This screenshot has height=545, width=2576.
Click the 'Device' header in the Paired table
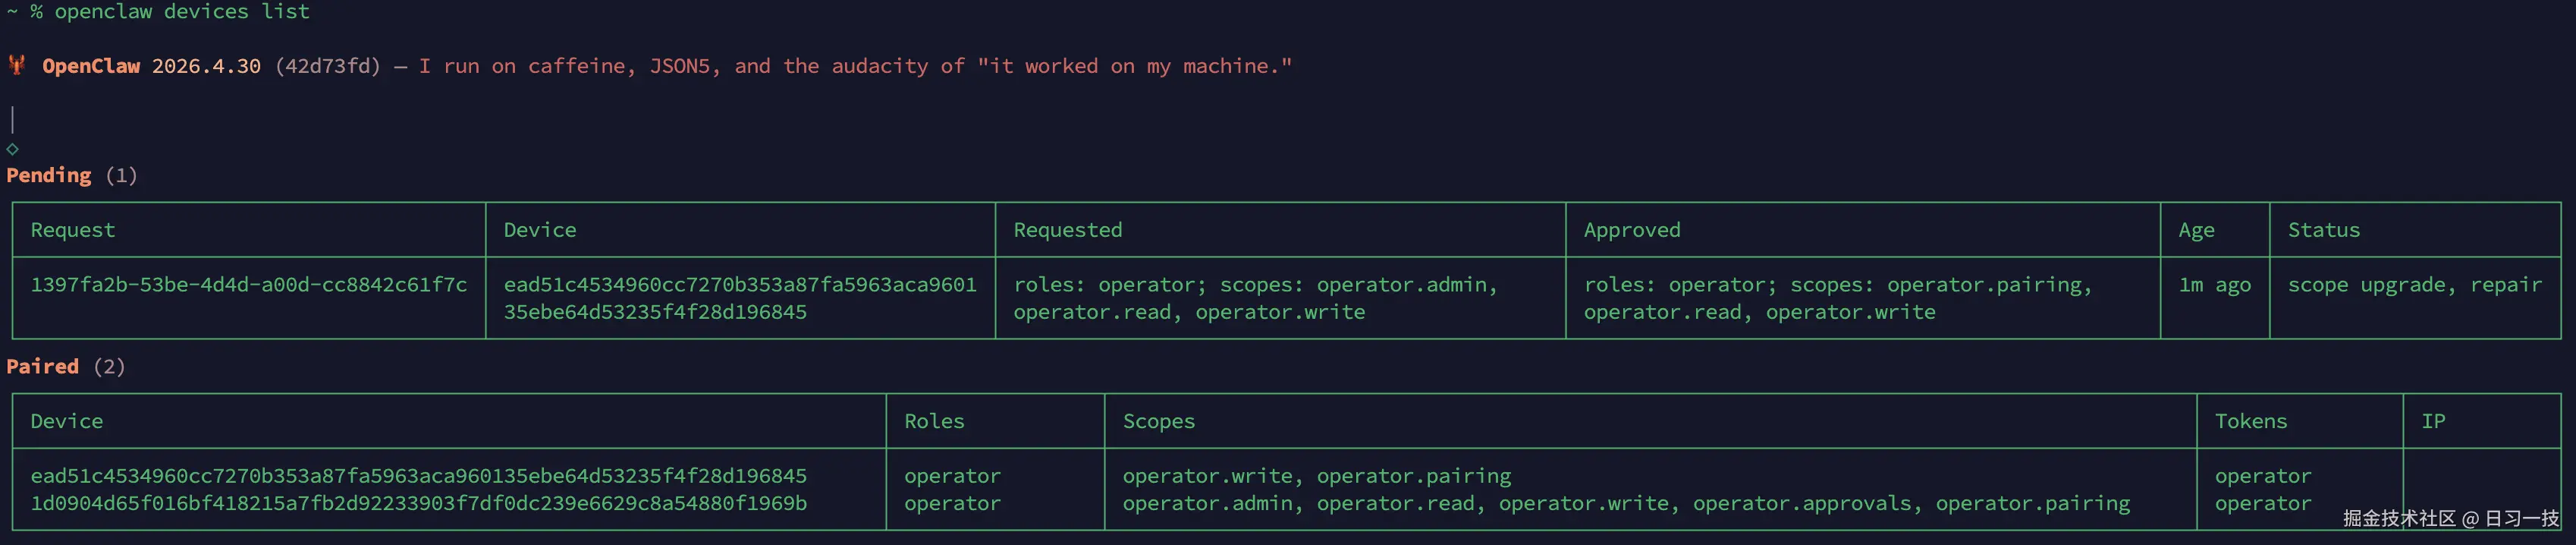(x=67, y=421)
